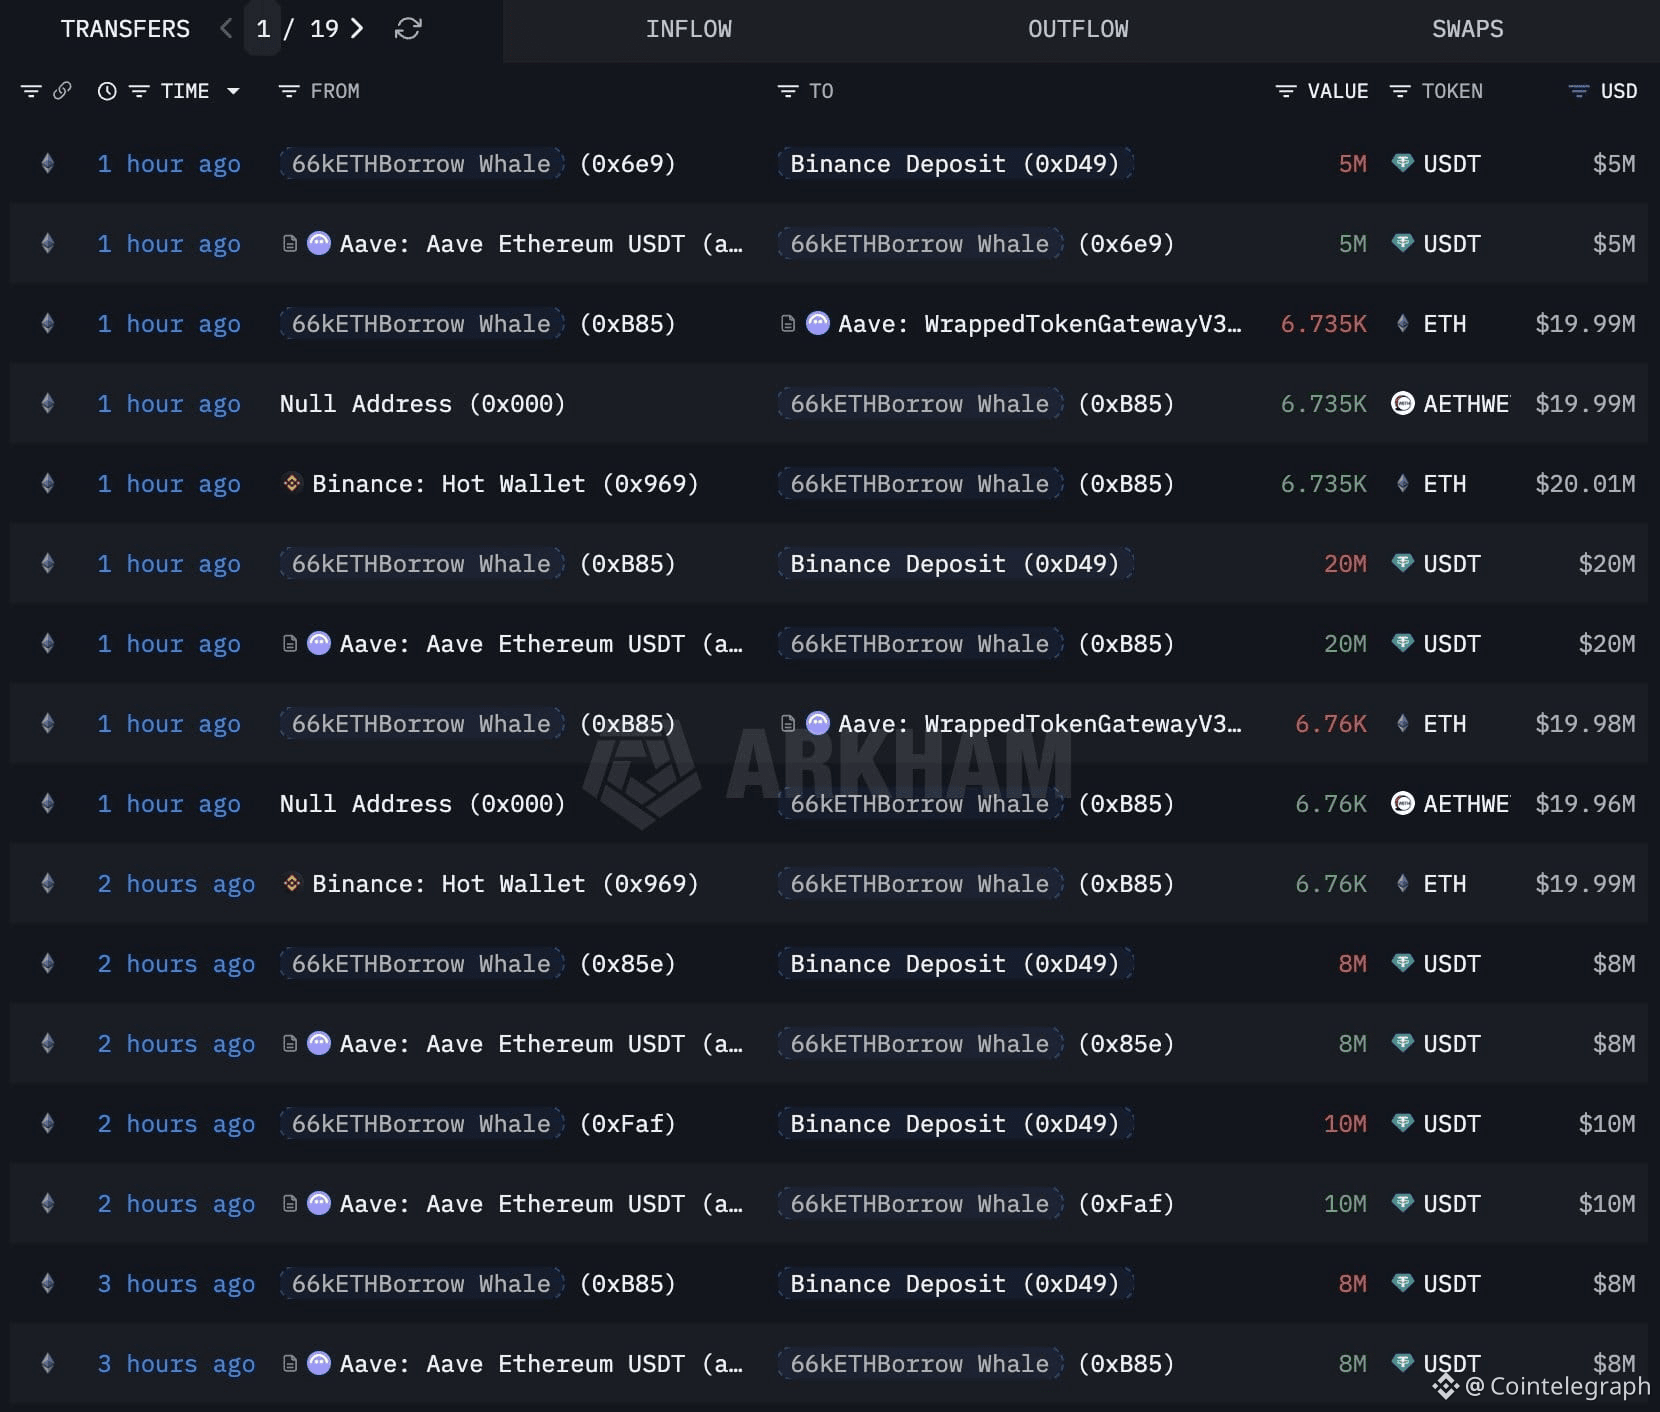Refresh the transfers list
Image resolution: width=1660 pixels, height=1412 pixels.
tap(406, 29)
